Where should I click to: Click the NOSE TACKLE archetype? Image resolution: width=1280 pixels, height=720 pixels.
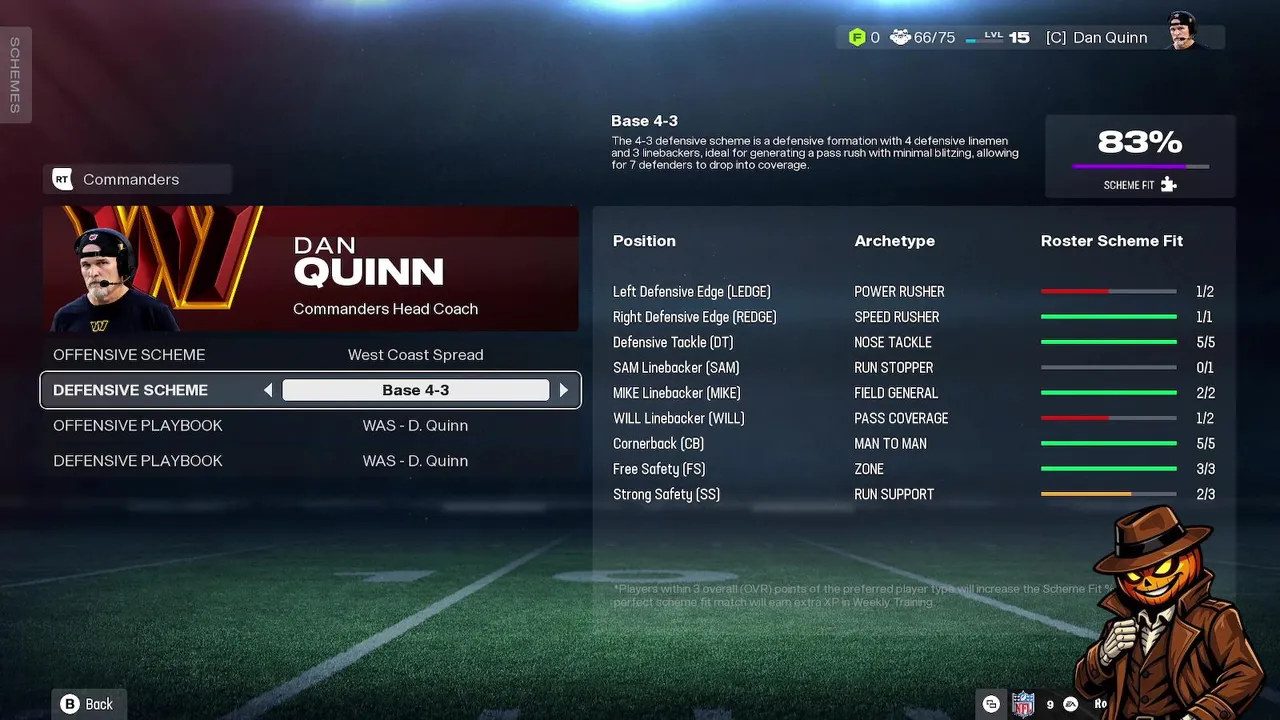coord(893,342)
